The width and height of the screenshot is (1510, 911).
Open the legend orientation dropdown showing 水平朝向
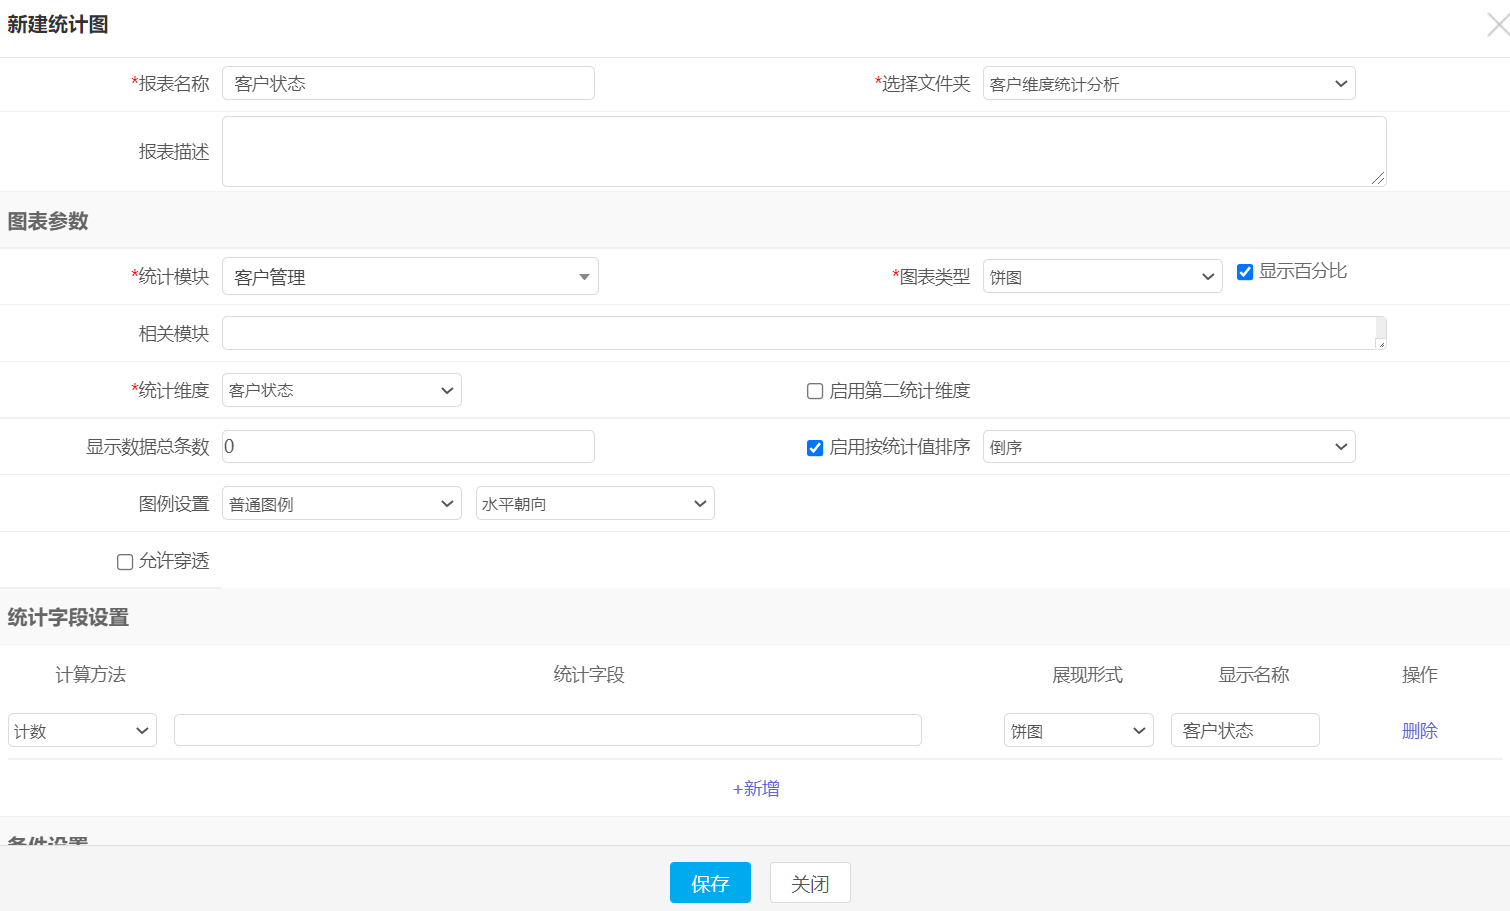594,503
